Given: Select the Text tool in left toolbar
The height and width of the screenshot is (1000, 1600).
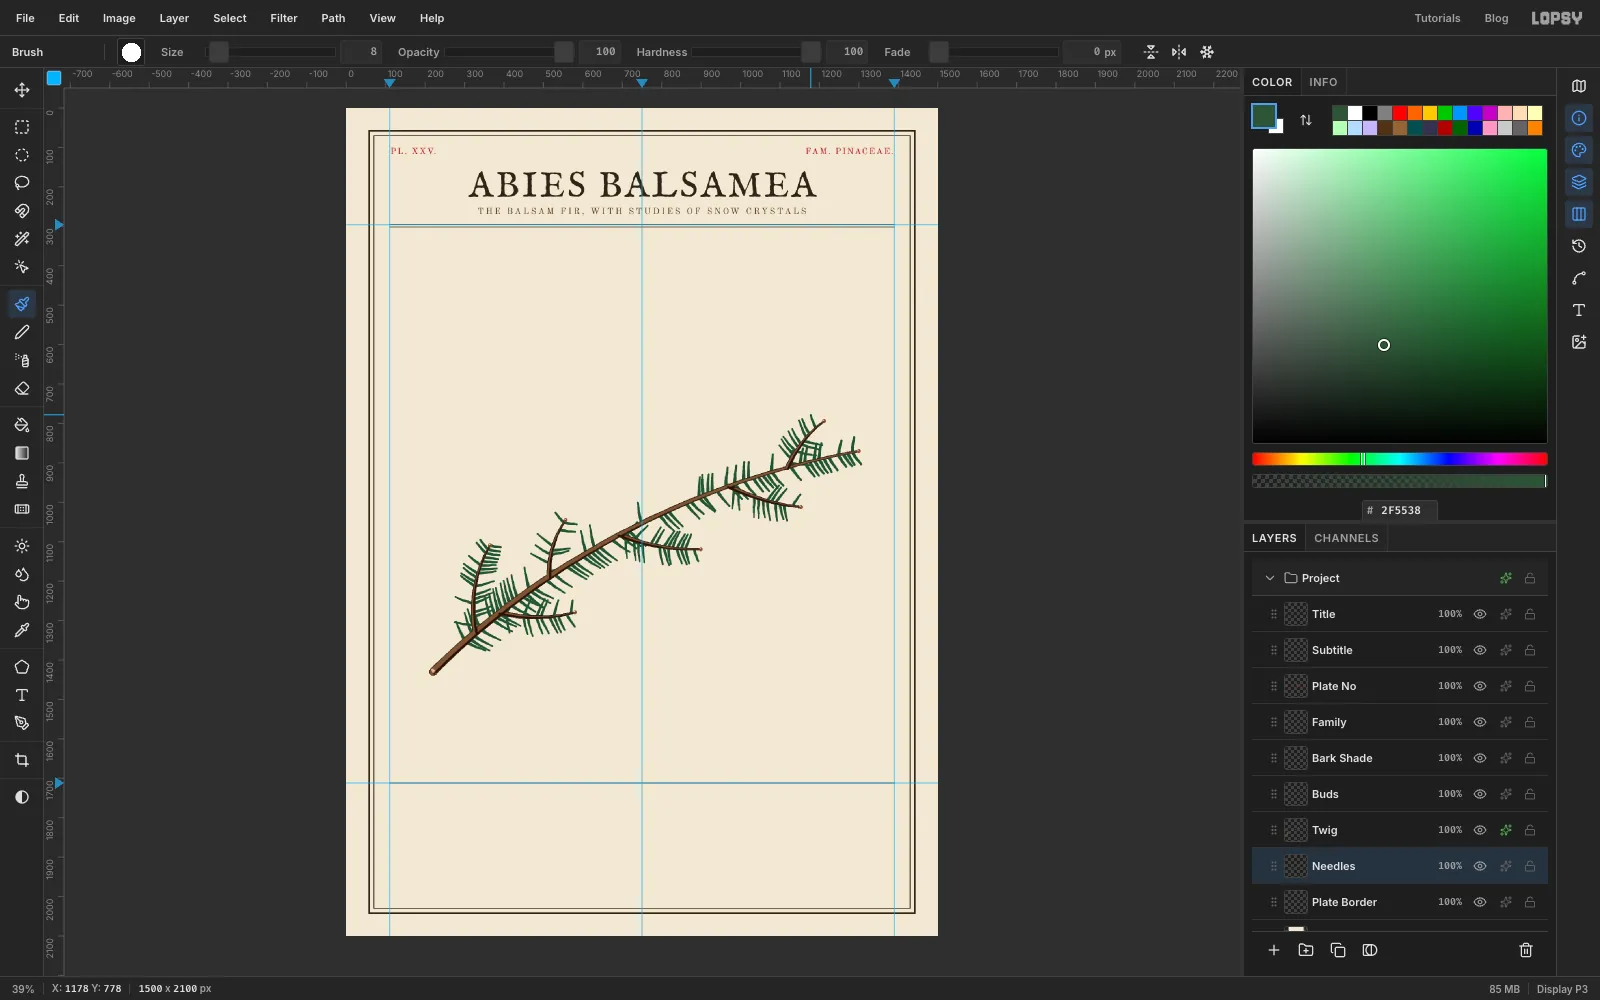Looking at the screenshot, I should coord(22,695).
